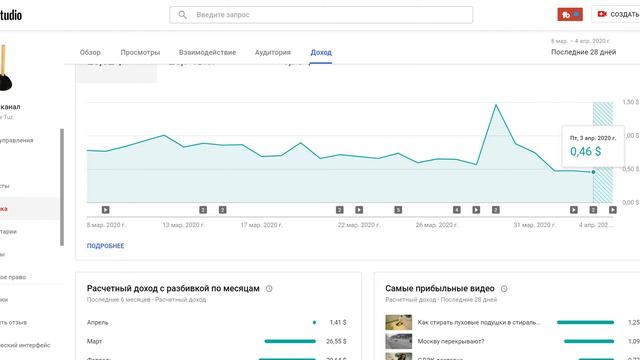Select the Аудитория tab
Image resolution: width=640 pixels, height=360 pixels.
[x=273, y=52]
